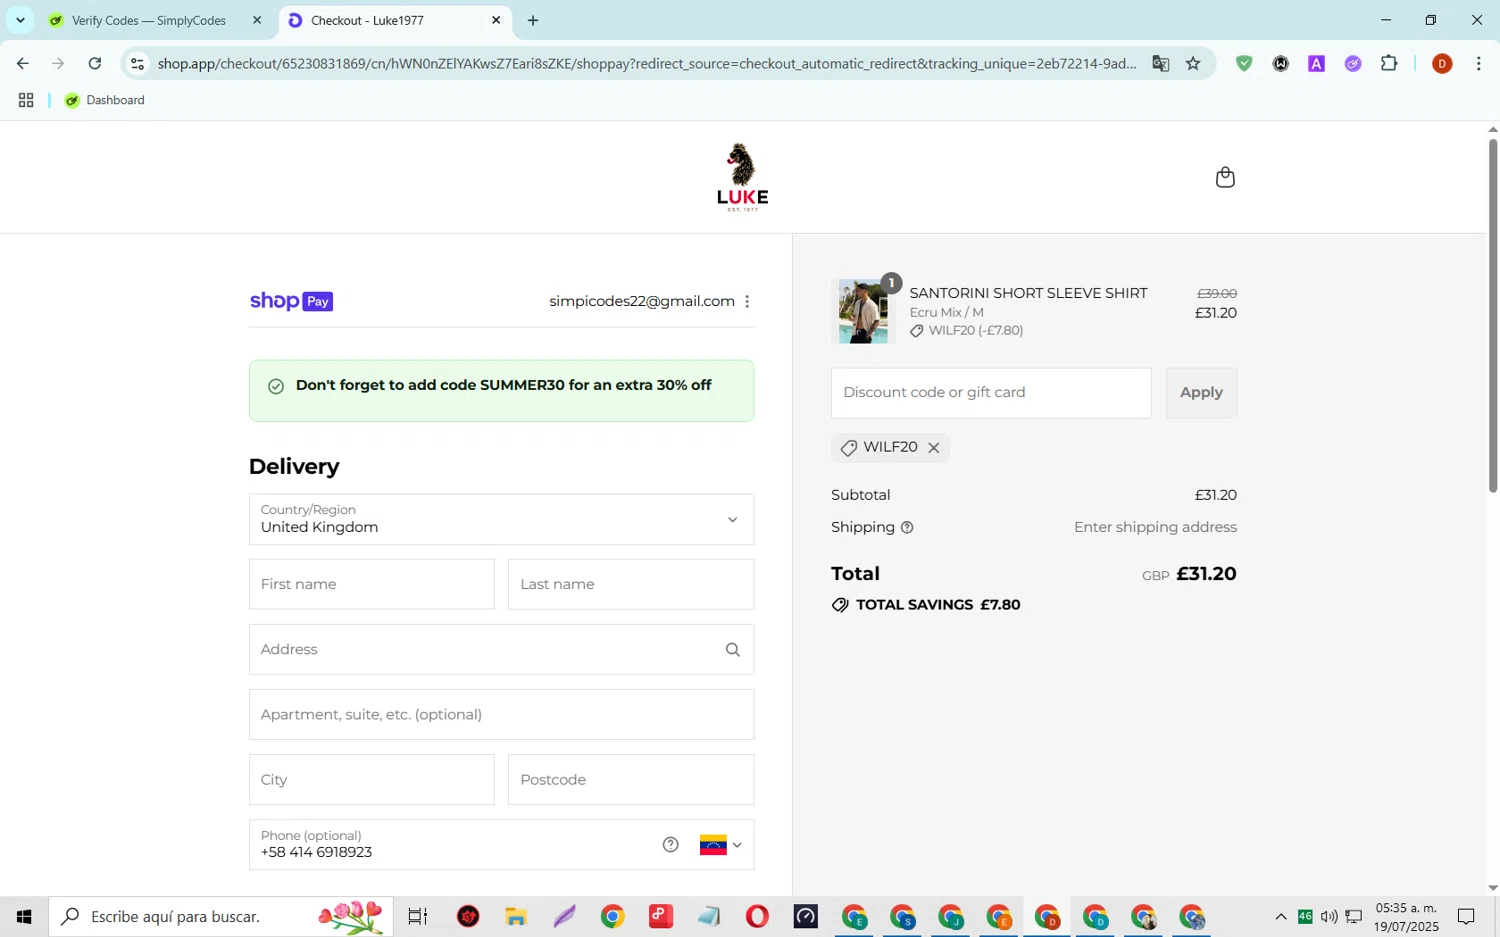Open the shopping bag cart icon
Screen dimensions: 1500x937
[x=1225, y=178]
